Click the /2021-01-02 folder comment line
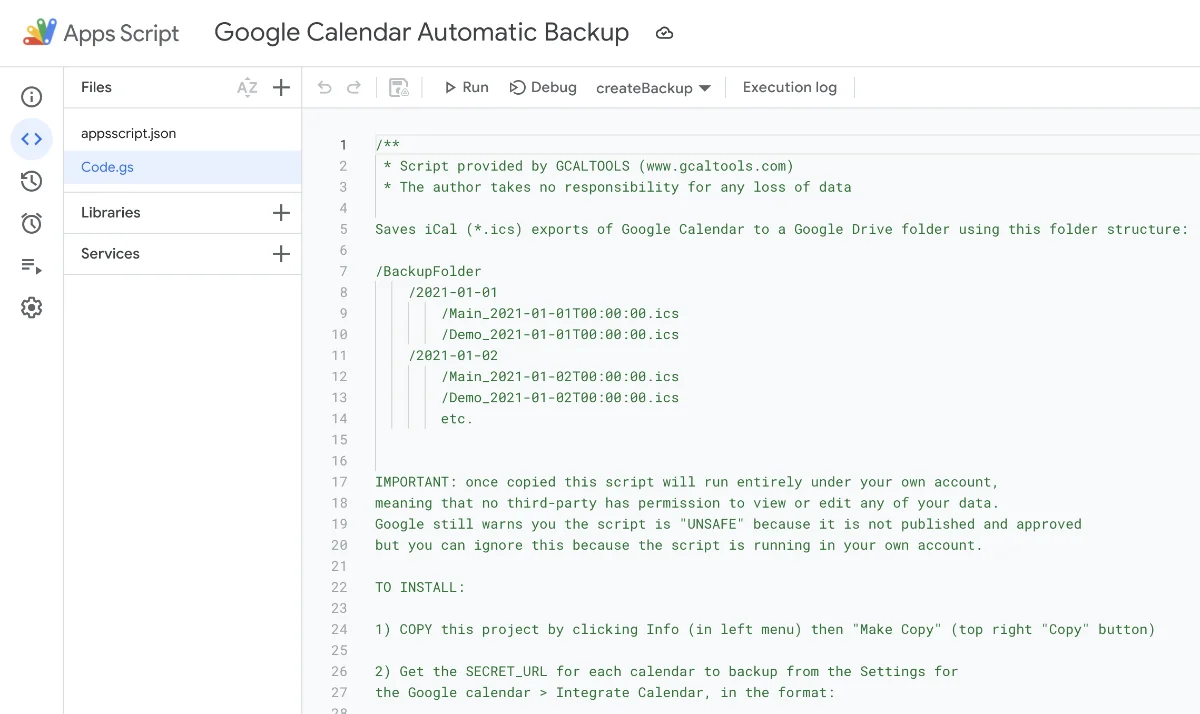Viewport: 1200px width, 714px height. click(453, 355)
